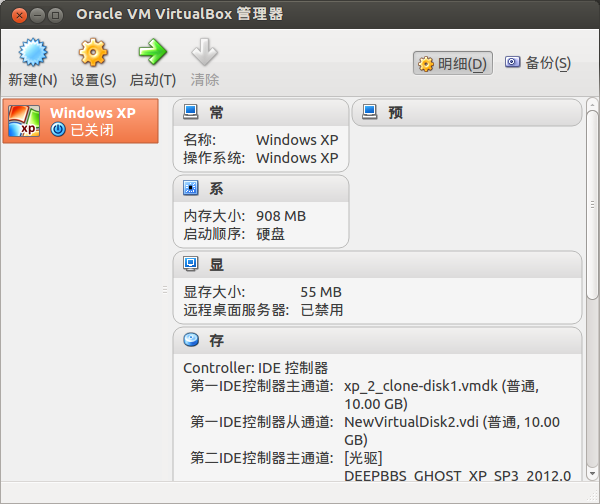Click the vertical scrollbar thumb
Viewport: 600px width, 504px height.
[x=592, y=205]
